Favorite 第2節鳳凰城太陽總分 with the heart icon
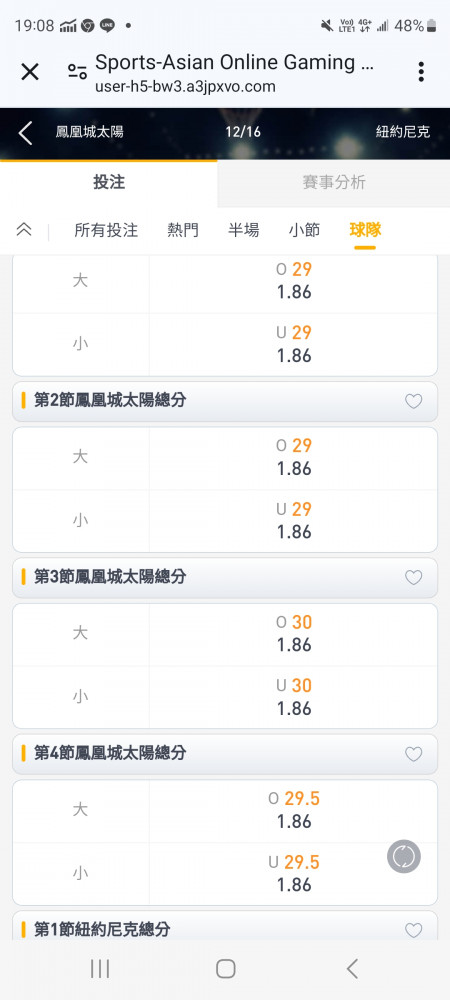Screen dimensions: 450x1000 414,401
